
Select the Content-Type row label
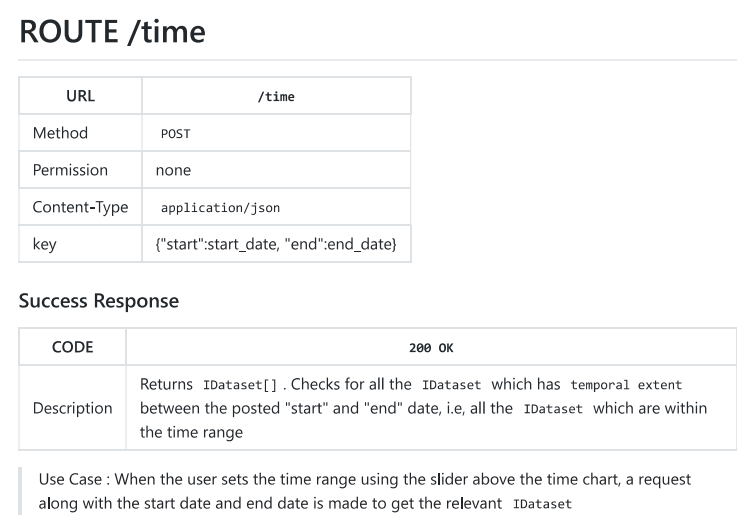tap(80, 207)
